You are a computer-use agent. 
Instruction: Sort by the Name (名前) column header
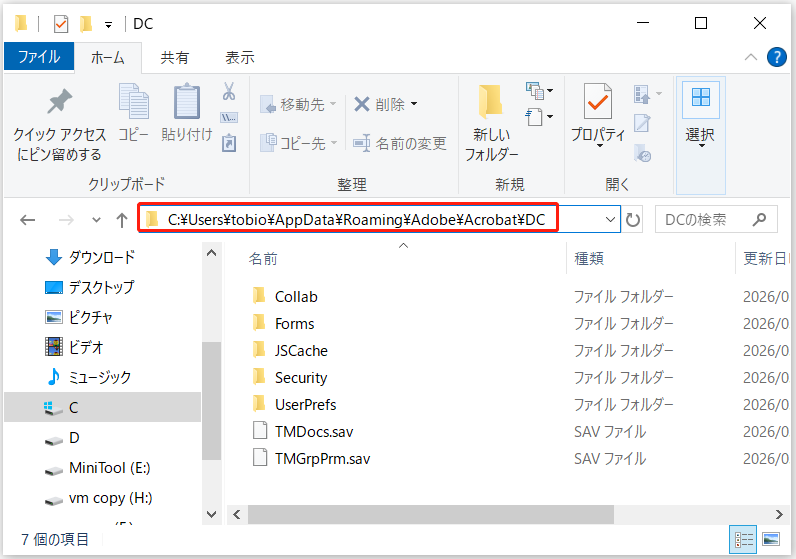(263, 259)
